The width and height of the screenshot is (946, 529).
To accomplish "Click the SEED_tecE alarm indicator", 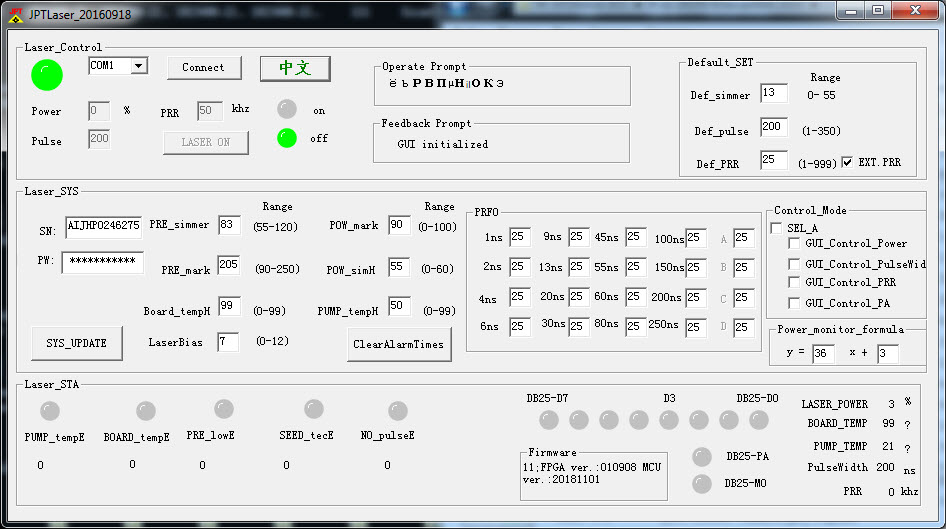I will pos(314,410).
